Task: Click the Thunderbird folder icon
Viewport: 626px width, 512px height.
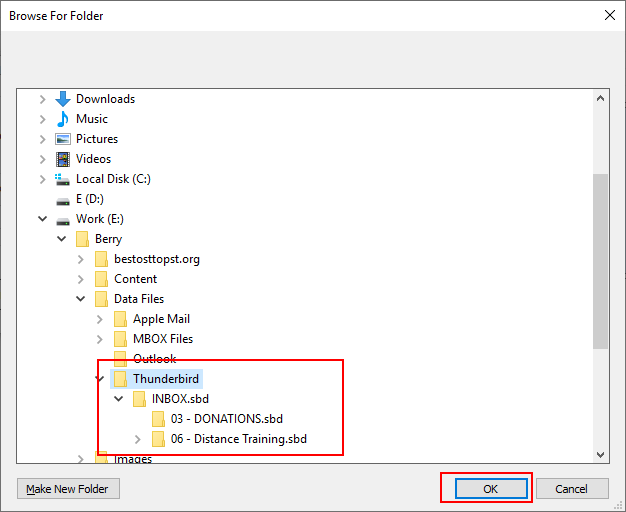Action: tap(120, 379)
